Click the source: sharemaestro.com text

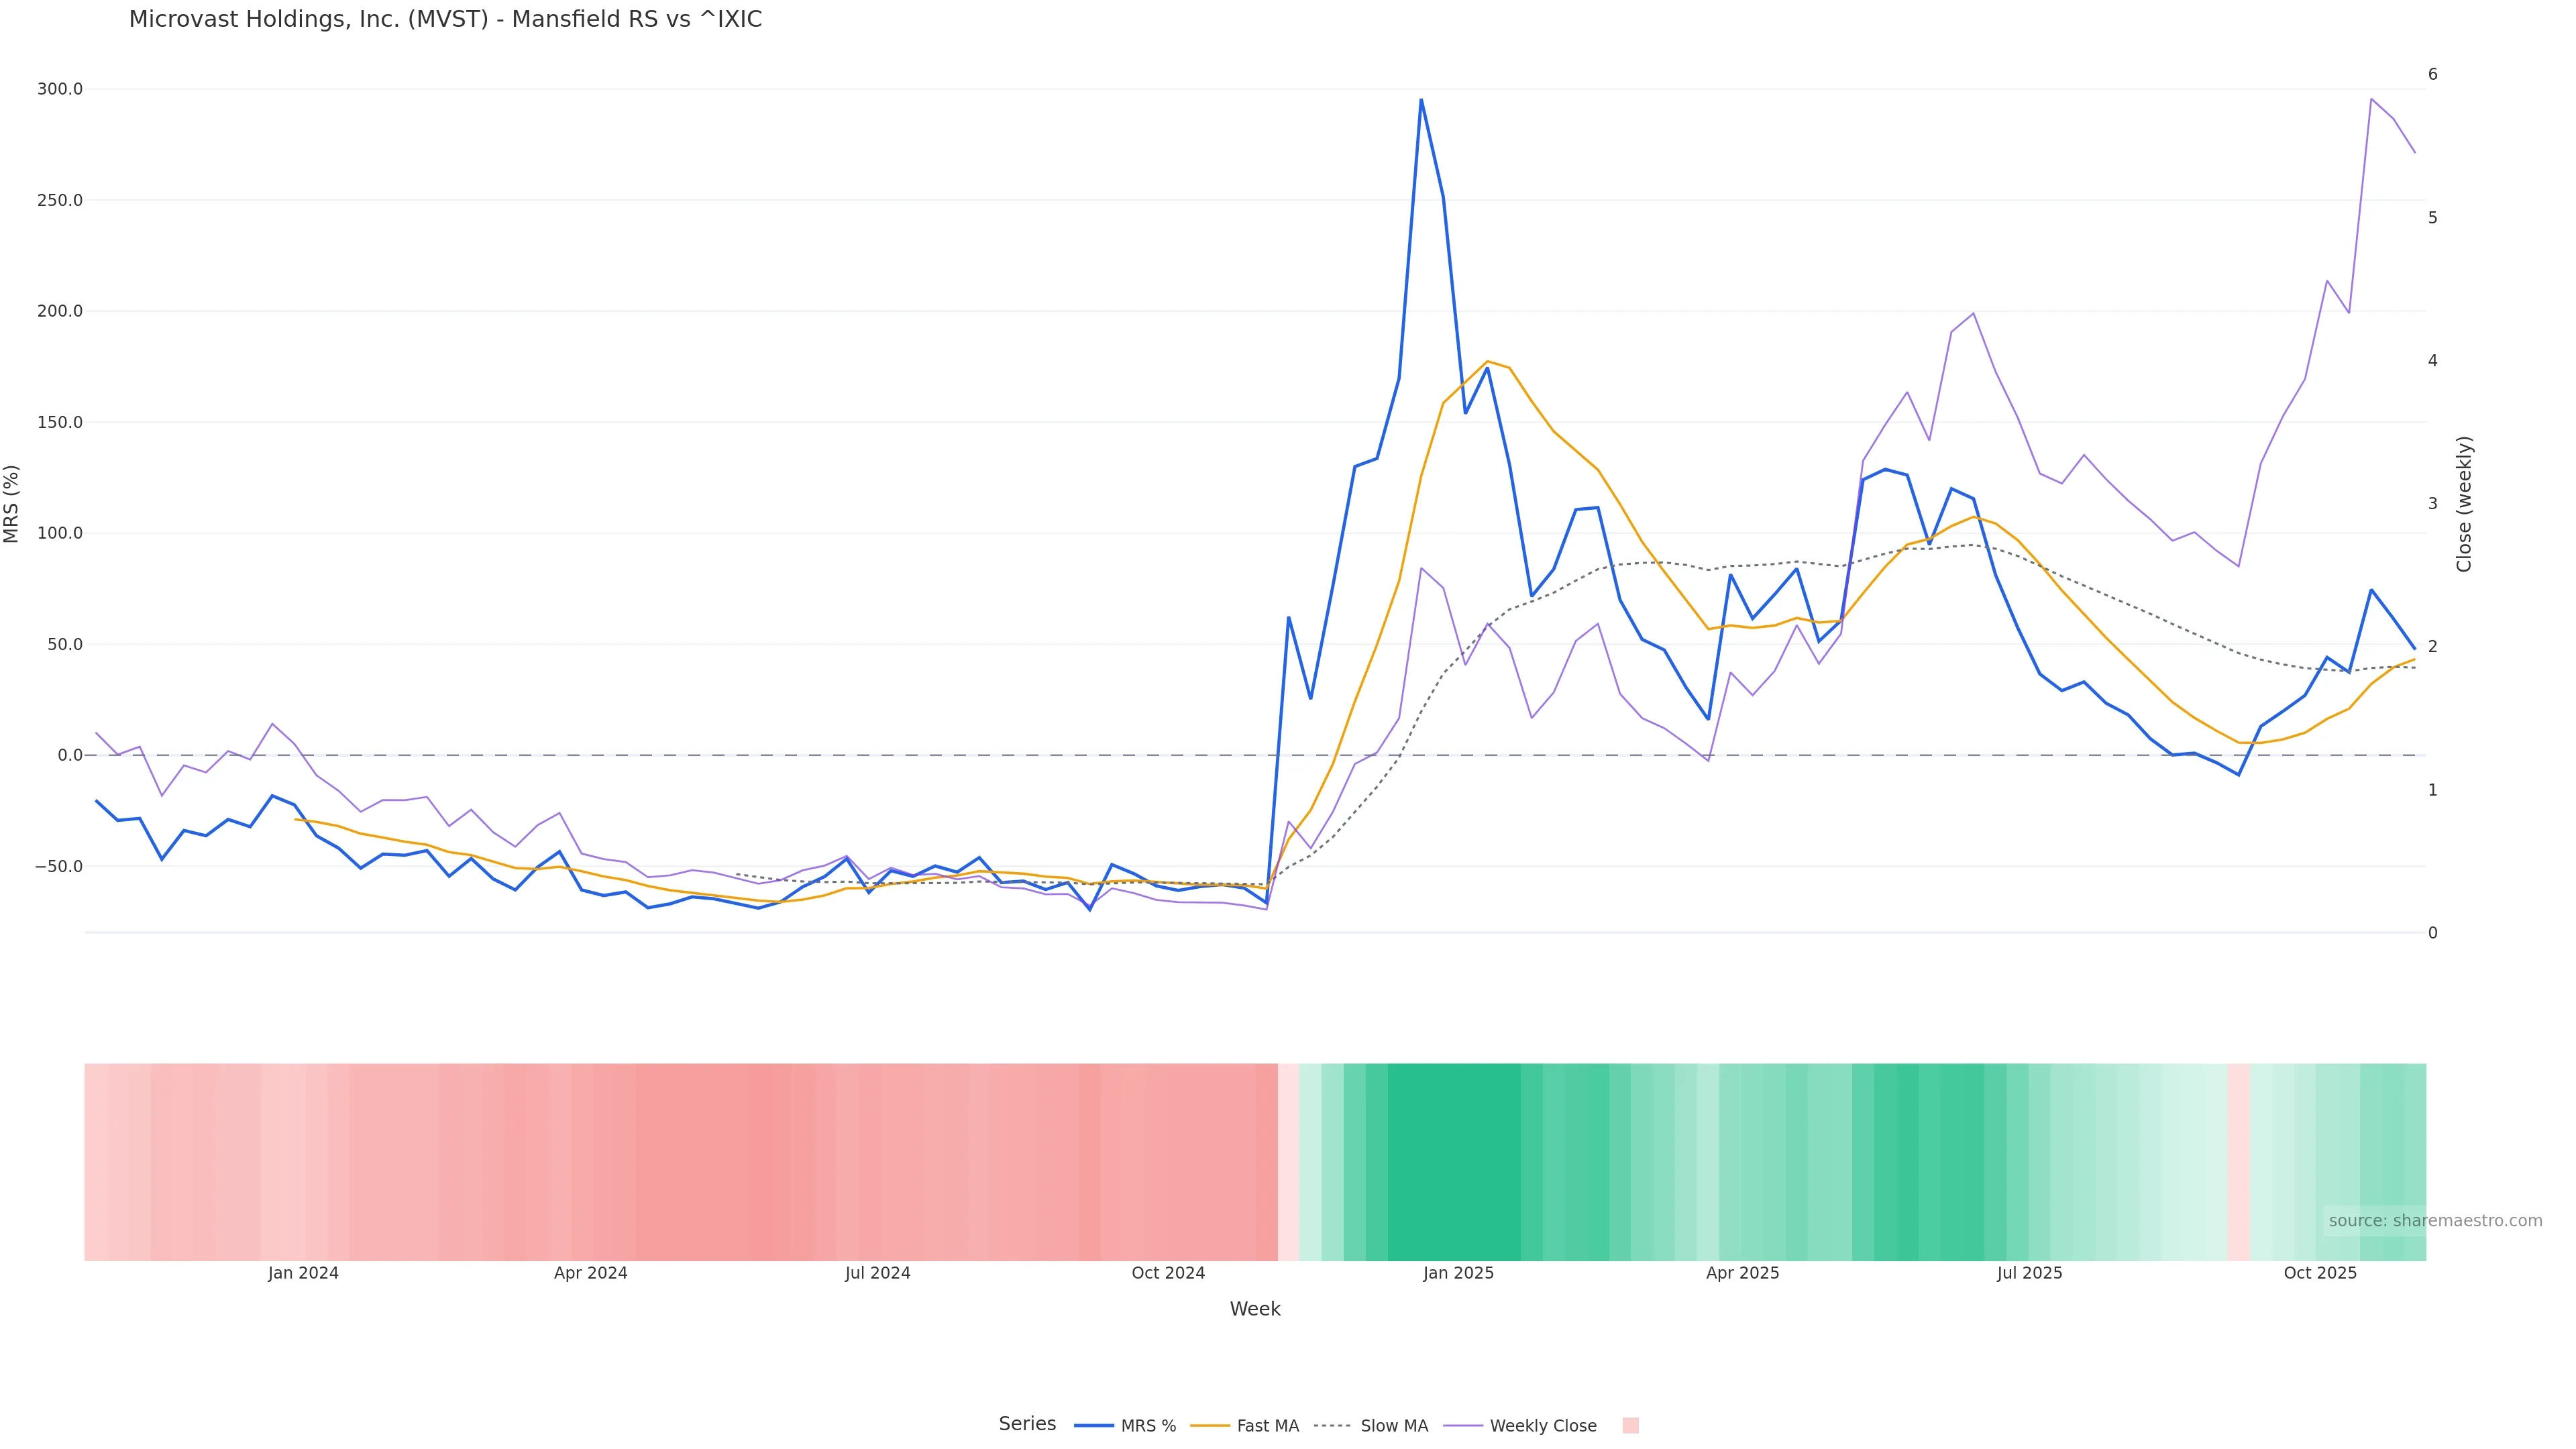click(x=2435, y=1221)
